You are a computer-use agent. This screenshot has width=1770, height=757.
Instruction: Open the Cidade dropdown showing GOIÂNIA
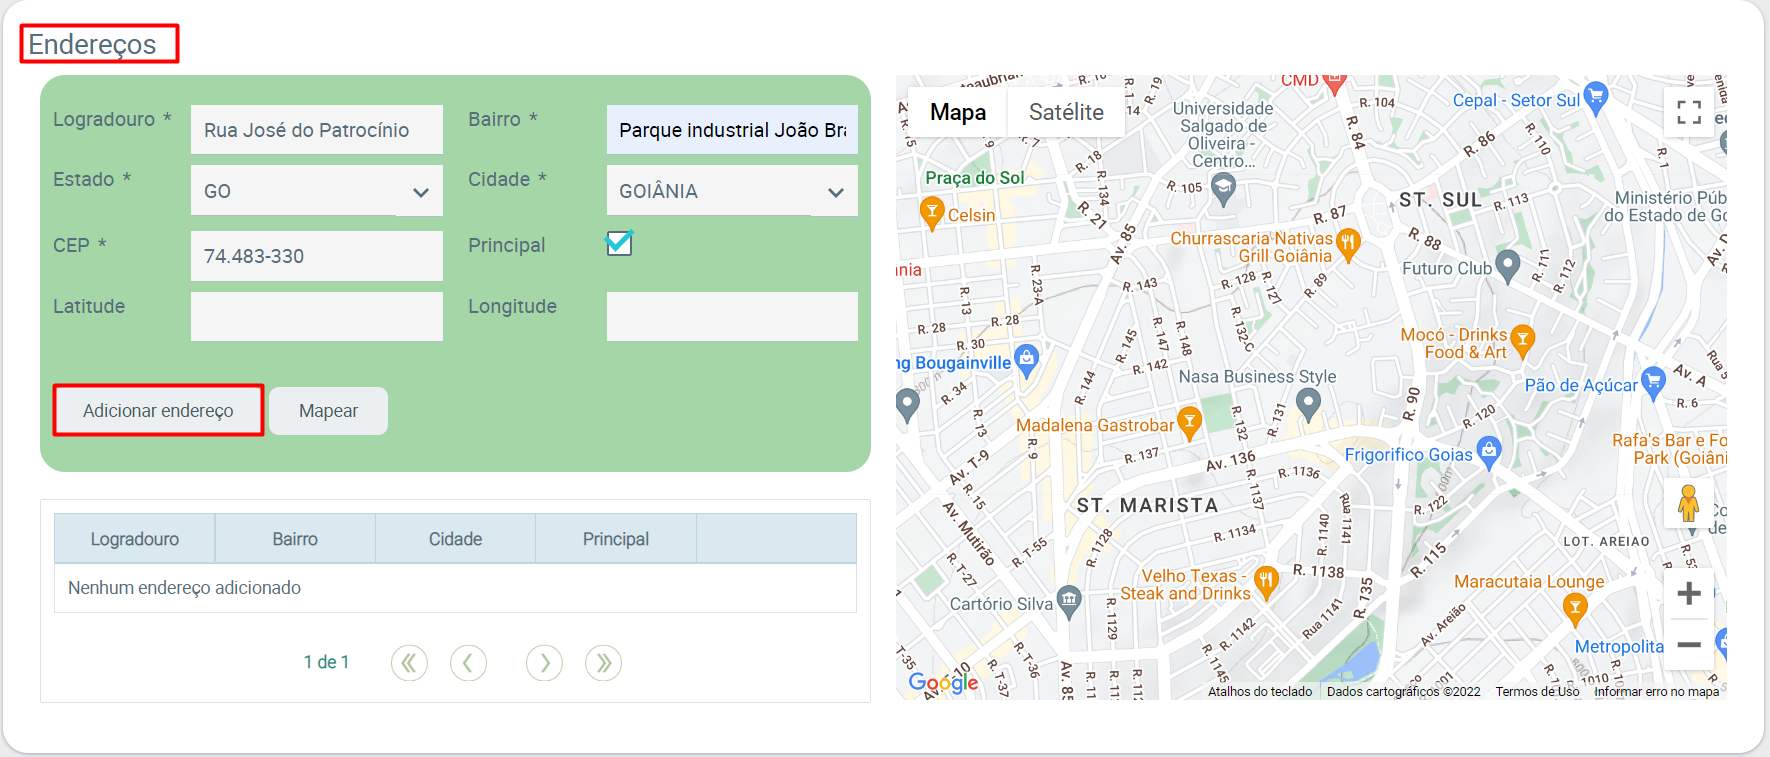[732, 191]
